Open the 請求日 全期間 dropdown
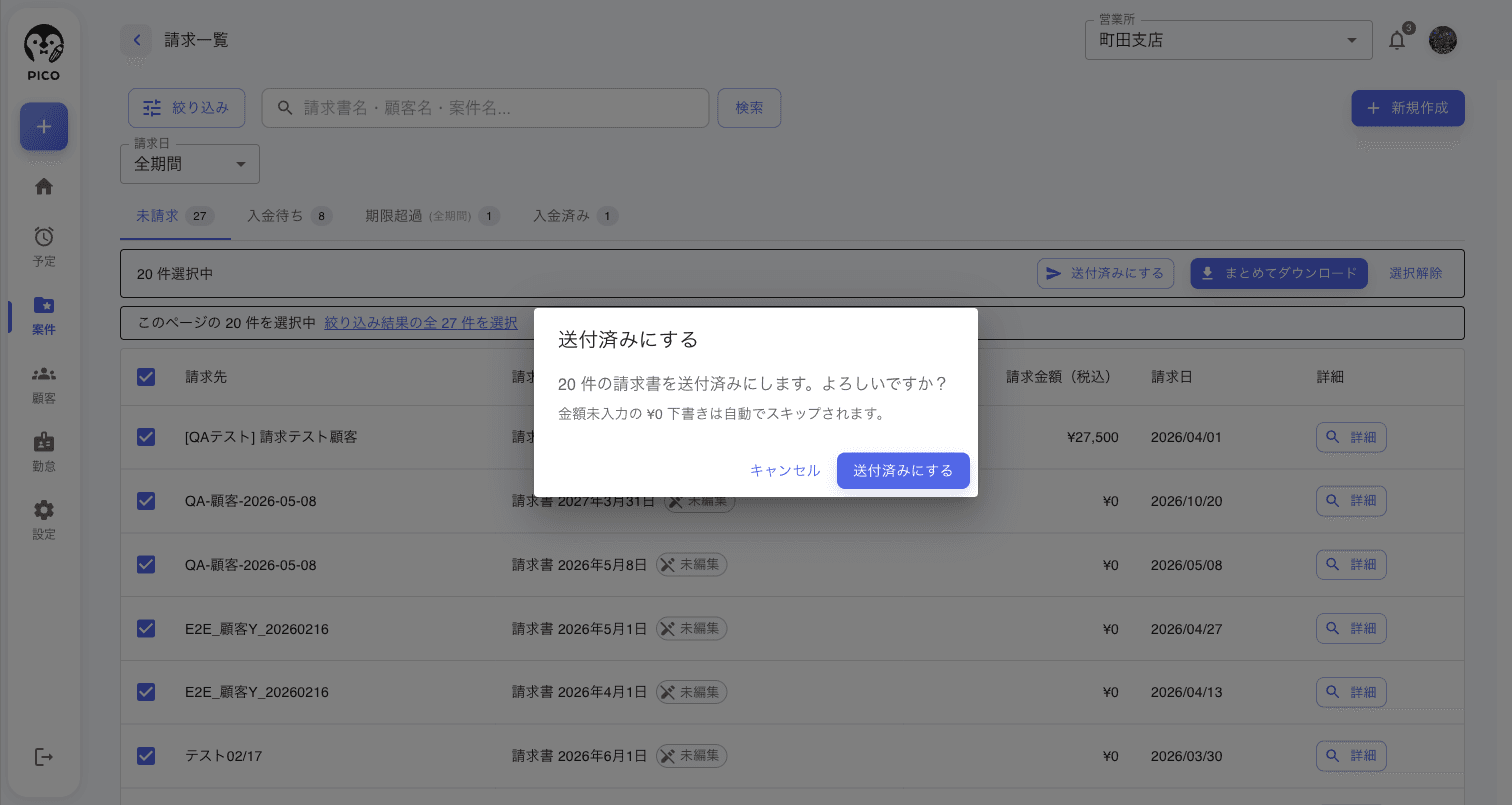The image size is (1512, 805). tap(190, 164)
